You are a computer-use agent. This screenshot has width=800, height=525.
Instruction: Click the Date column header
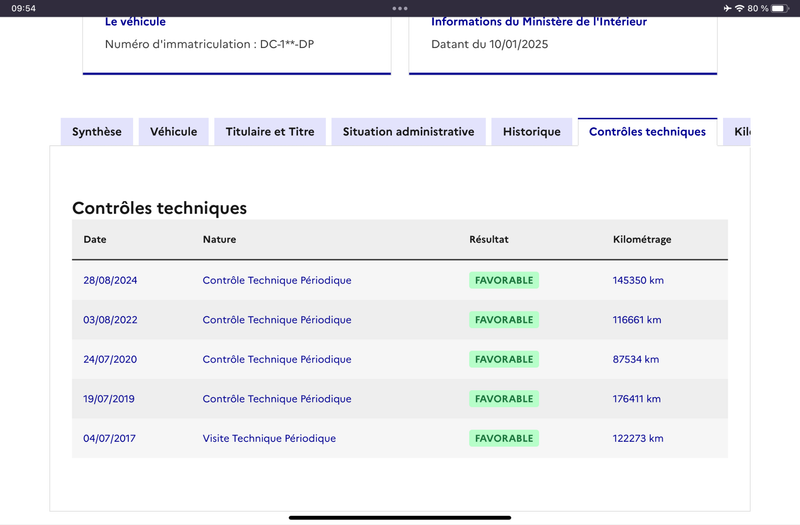click(x=95, y=239)
